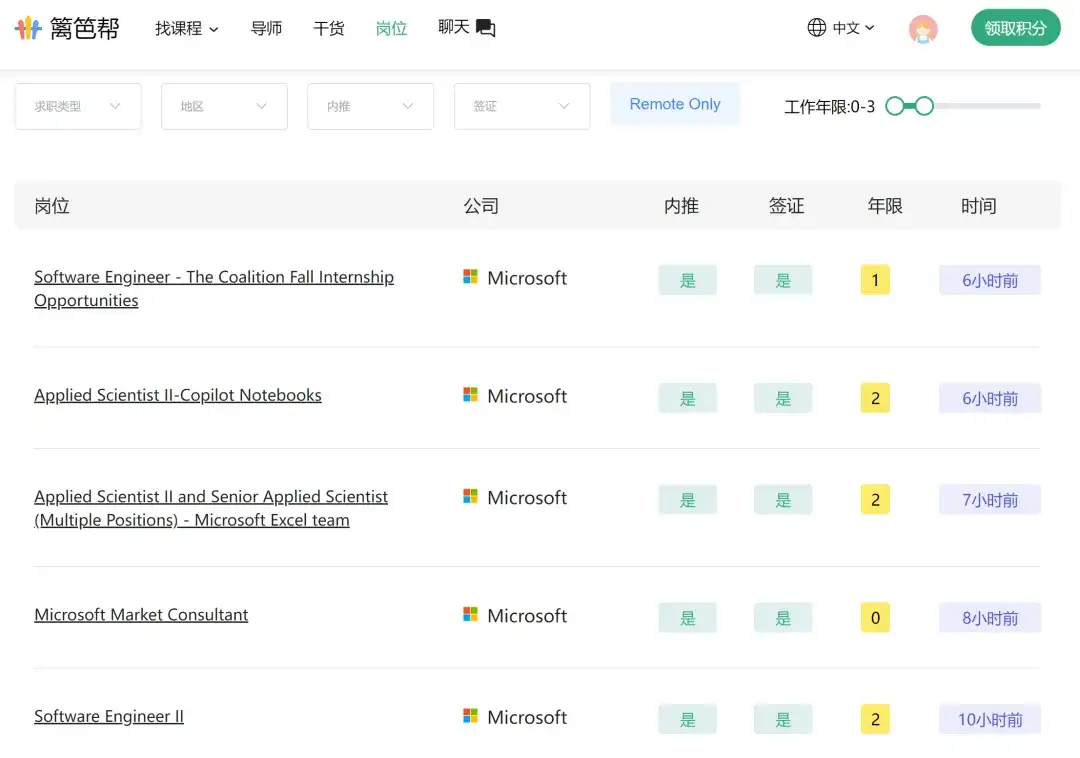Open the 地区 dropdown
This screenshot has height=758, width=1080.
point(224,106)
